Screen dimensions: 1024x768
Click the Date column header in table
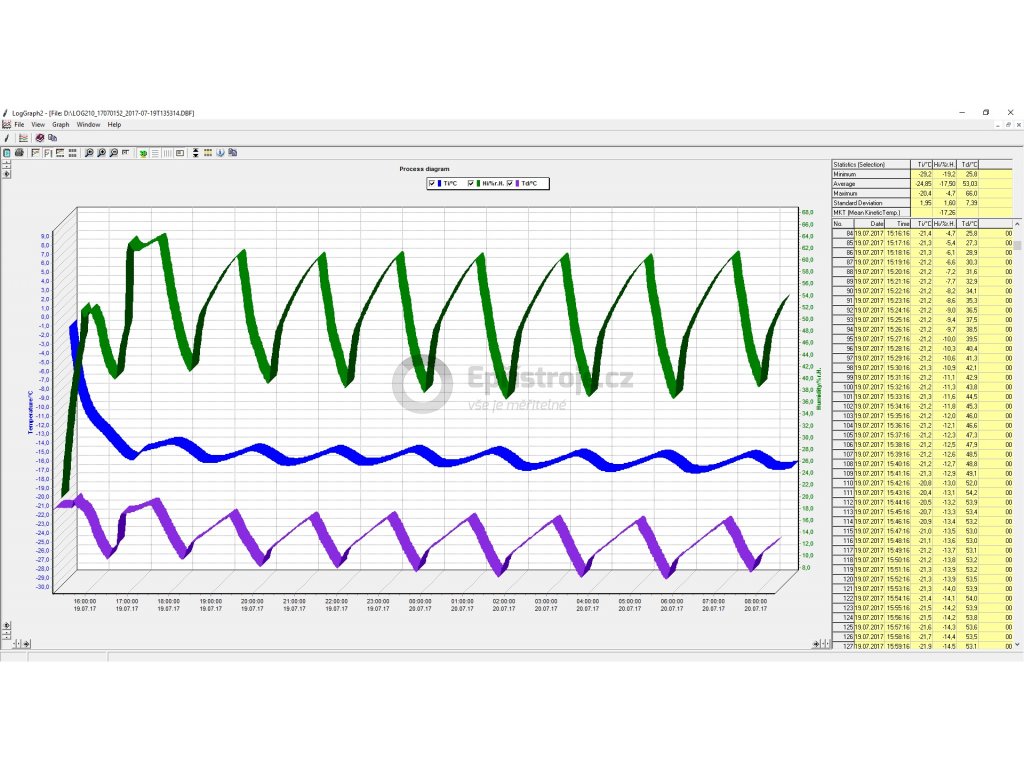pos(877,224)
